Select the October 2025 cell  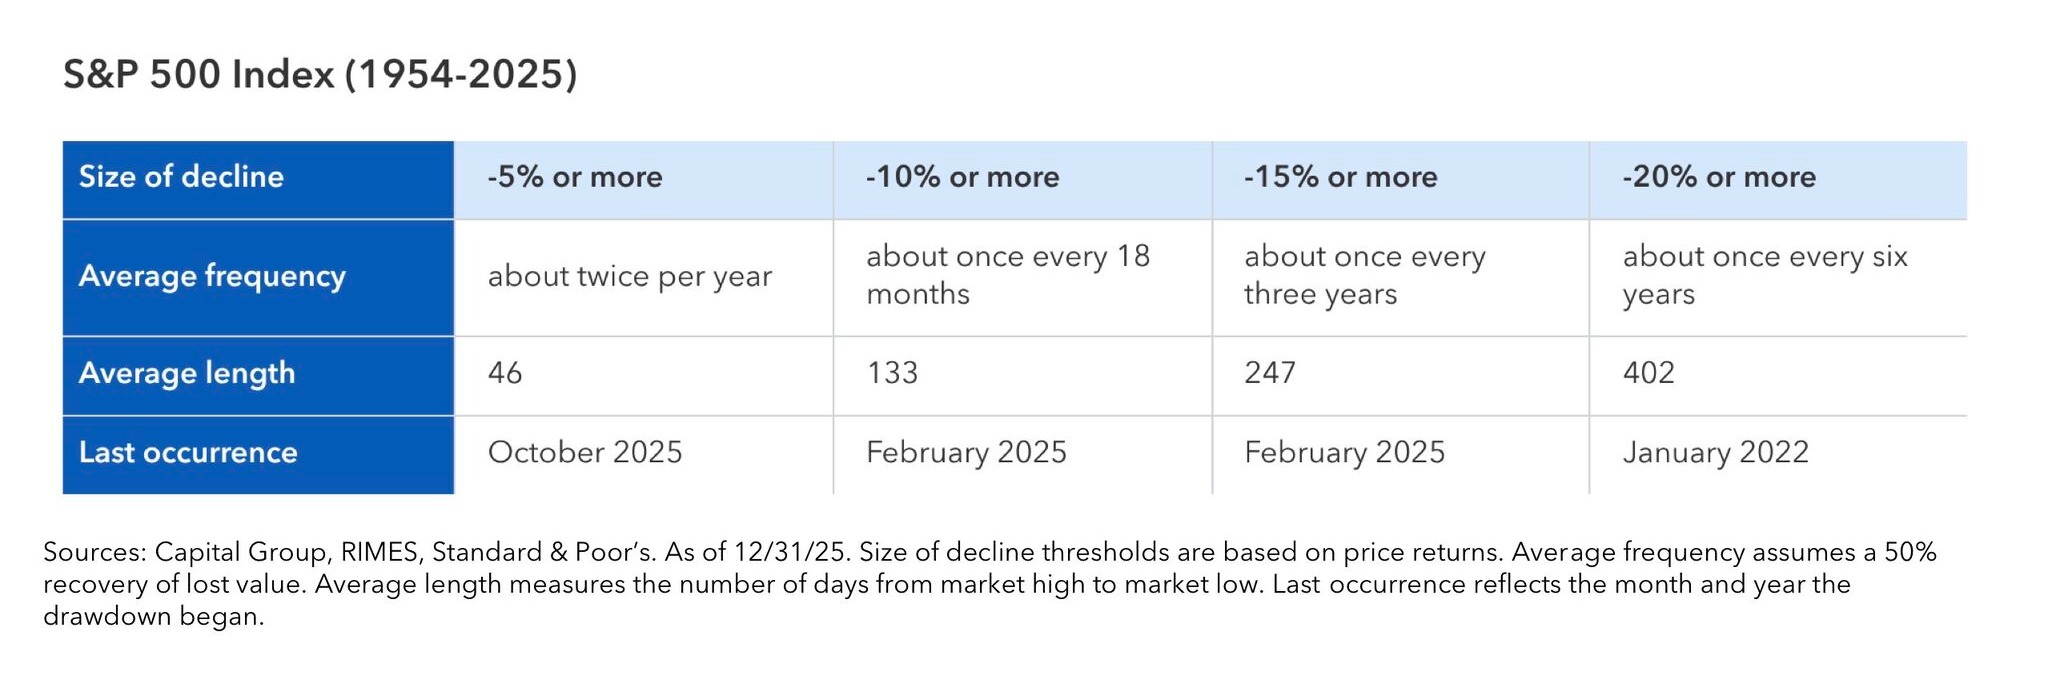point(584,452)
